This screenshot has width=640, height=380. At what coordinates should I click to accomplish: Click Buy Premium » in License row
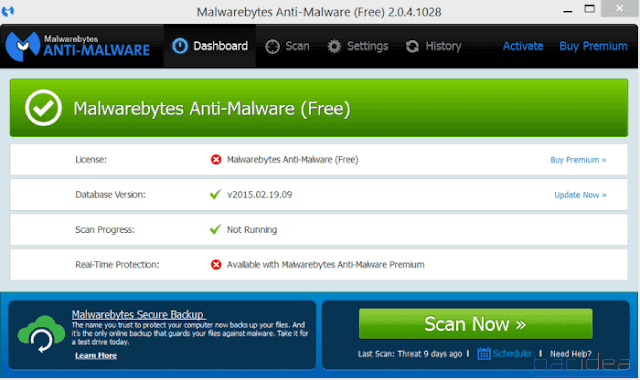coord(578,160)
